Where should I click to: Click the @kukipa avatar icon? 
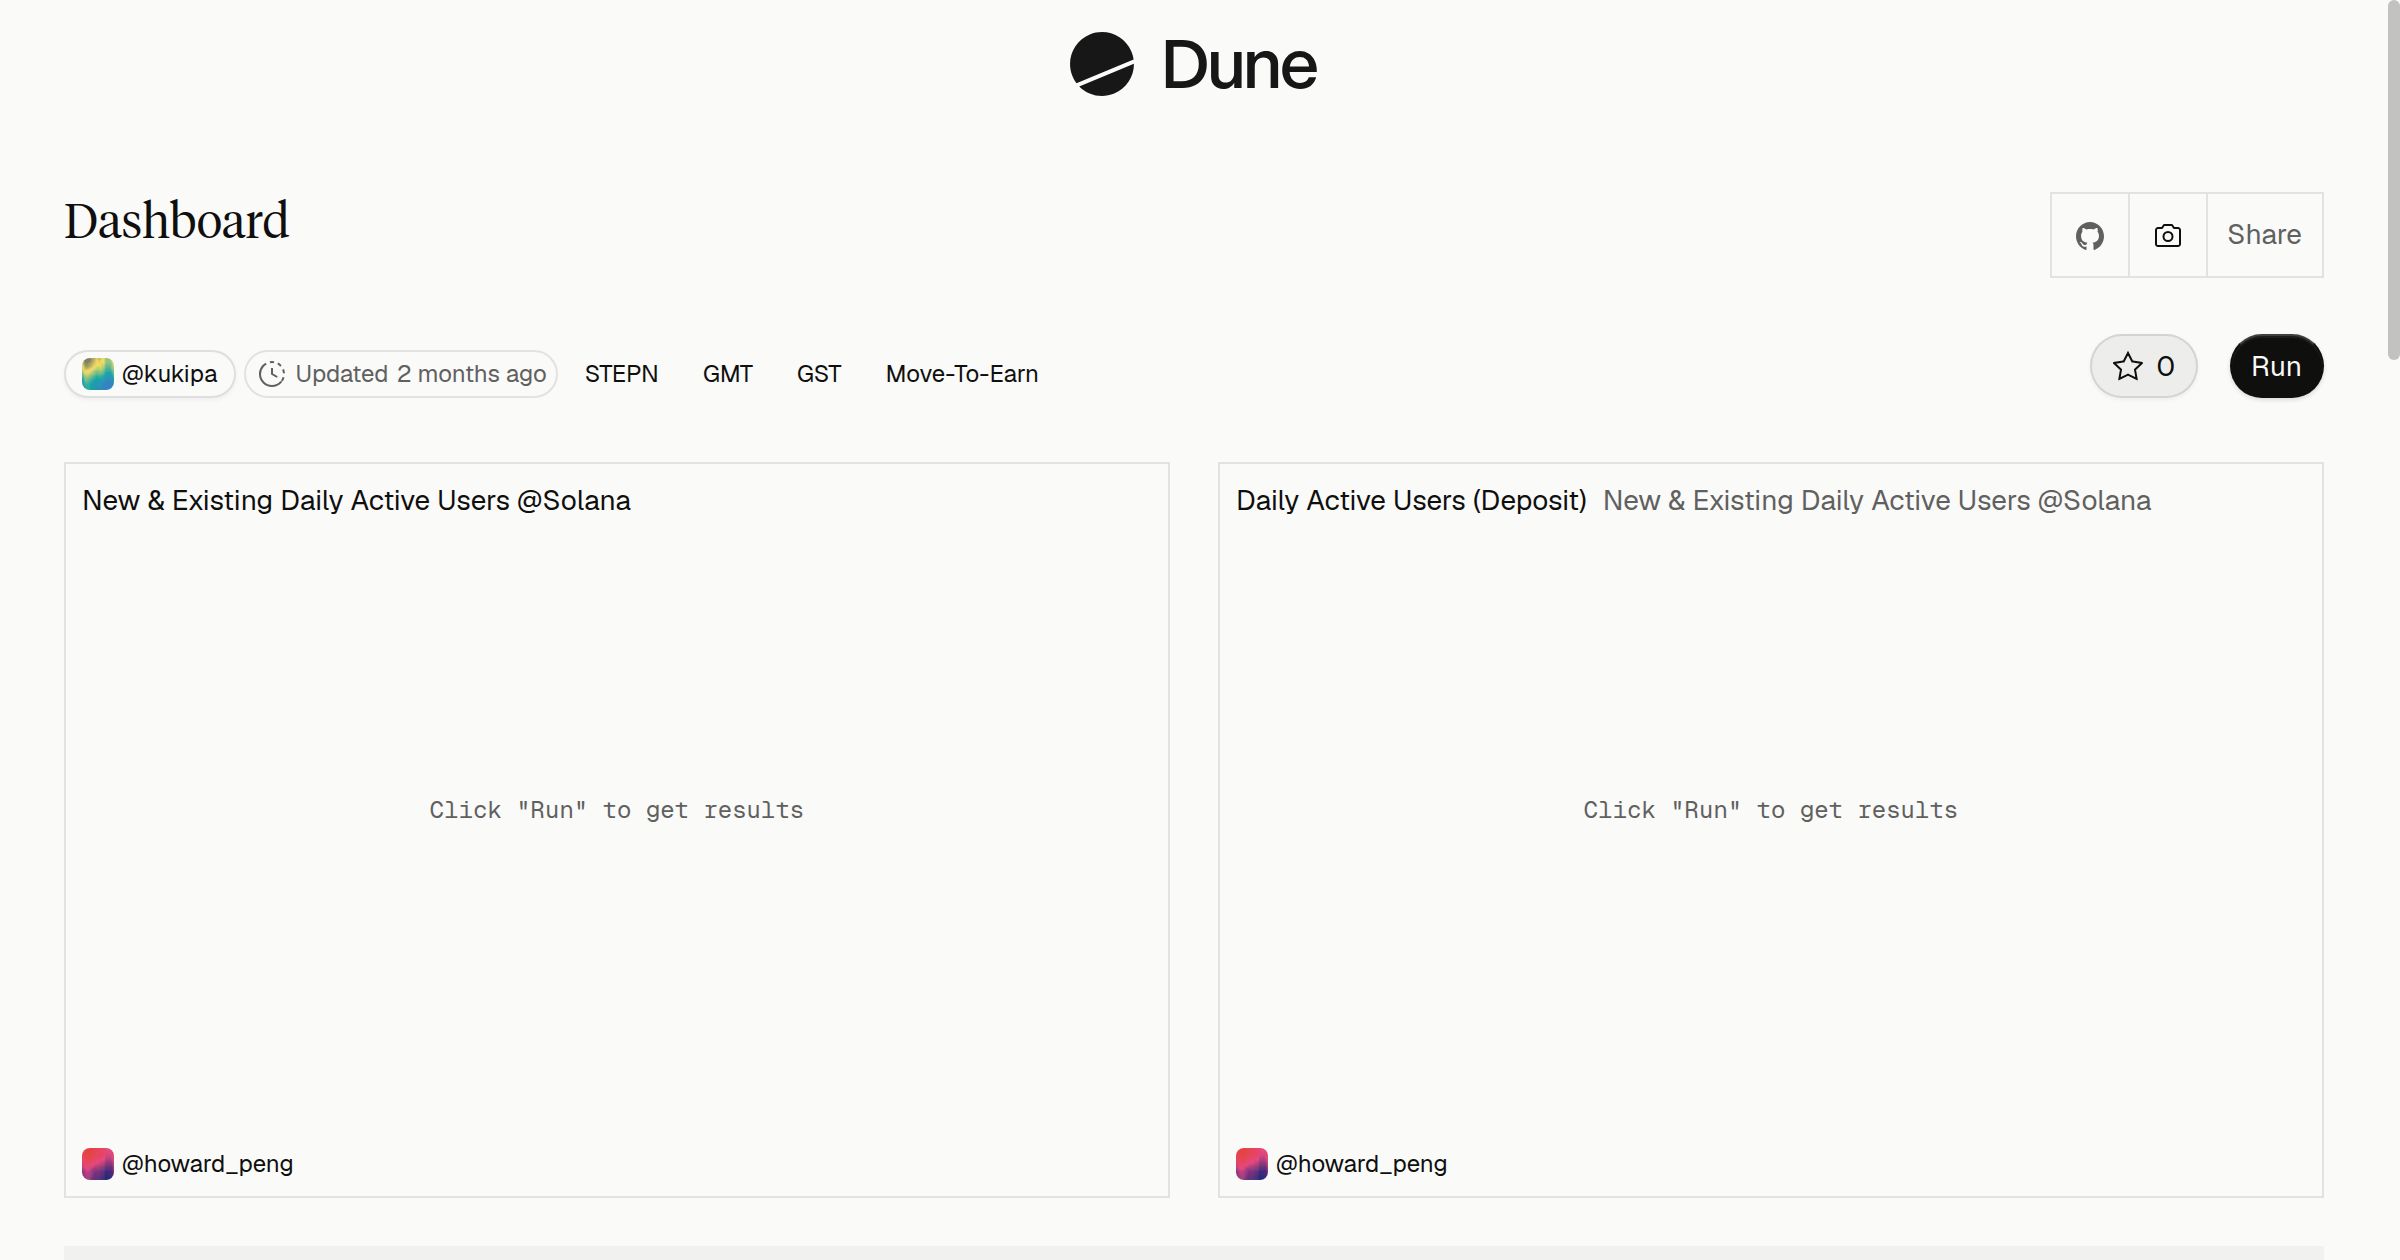[97, 374]
